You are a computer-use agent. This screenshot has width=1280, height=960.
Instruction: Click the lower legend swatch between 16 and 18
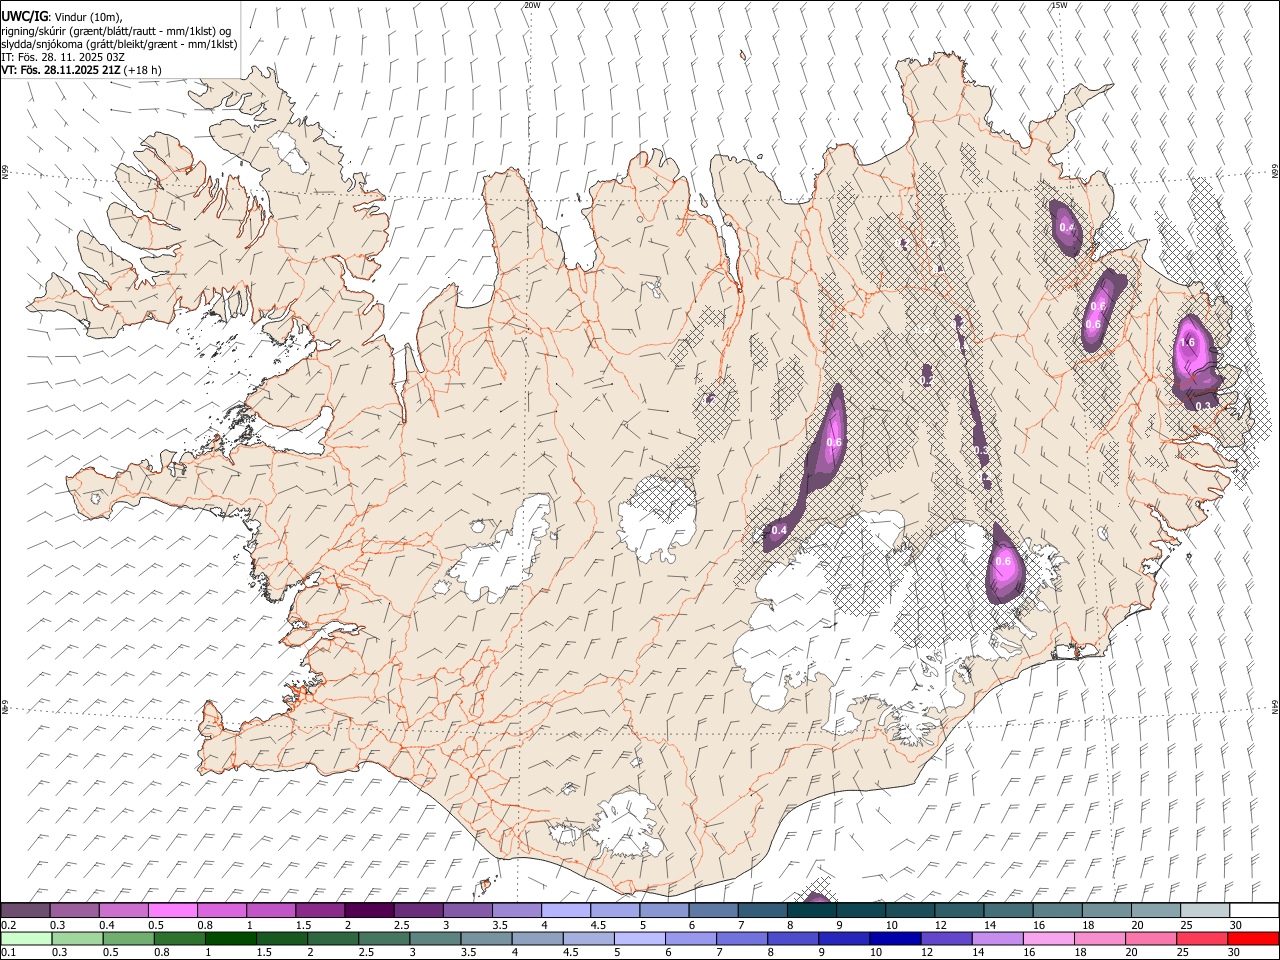1048,938
